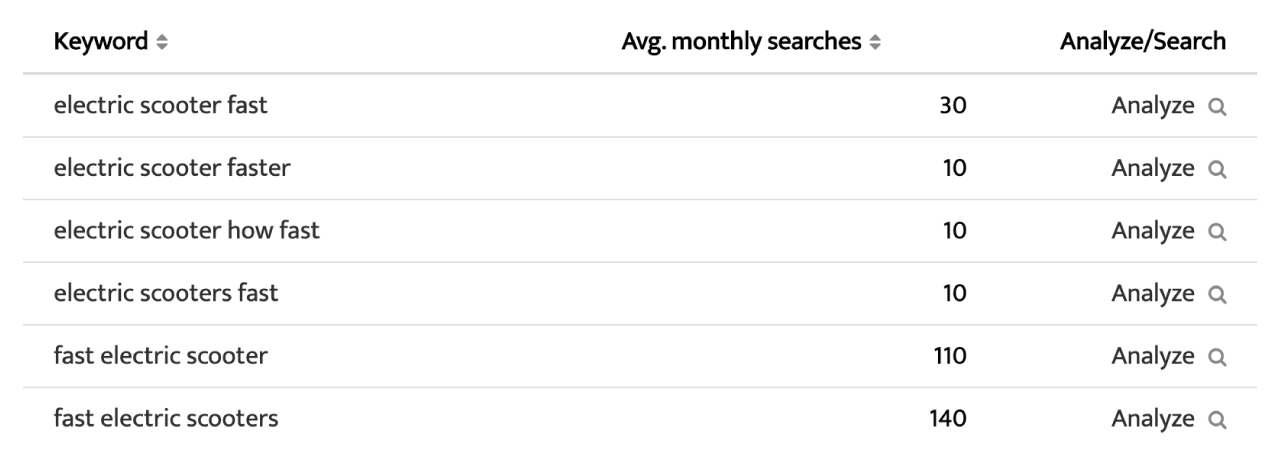Analyze keyword electric scooter faster
Viewport: 1264px width, 453px height.
(1153, 169)
